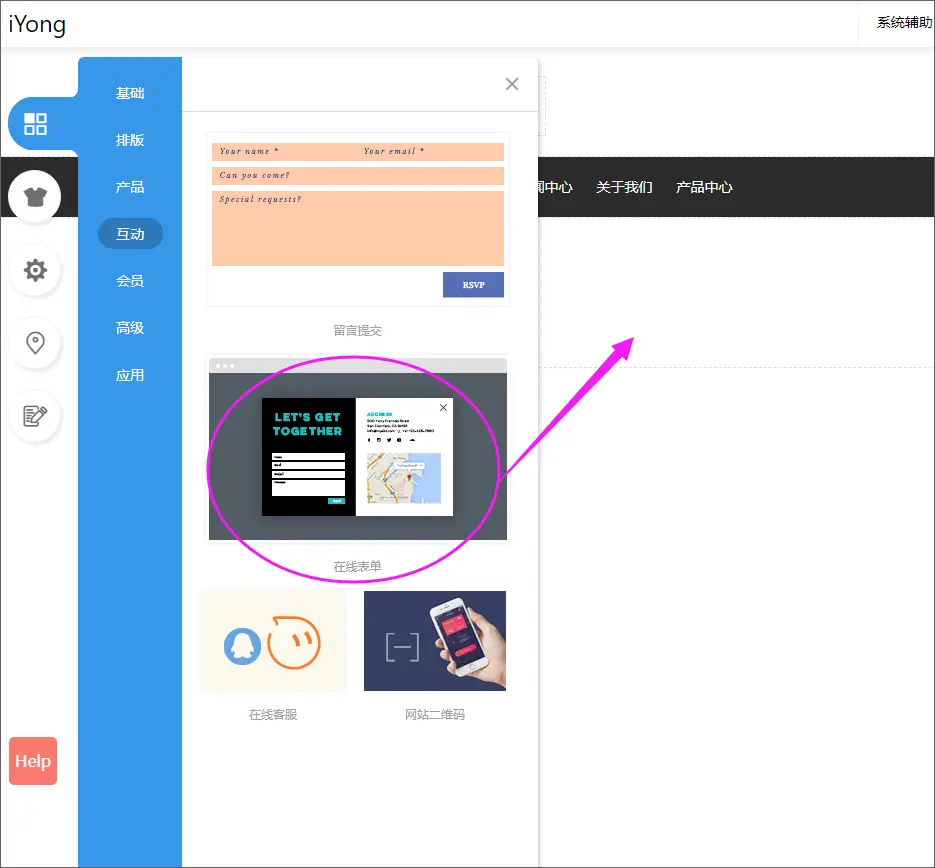
Task: Open the components grid icon in sidebar
Action: (x=35, y=124)
